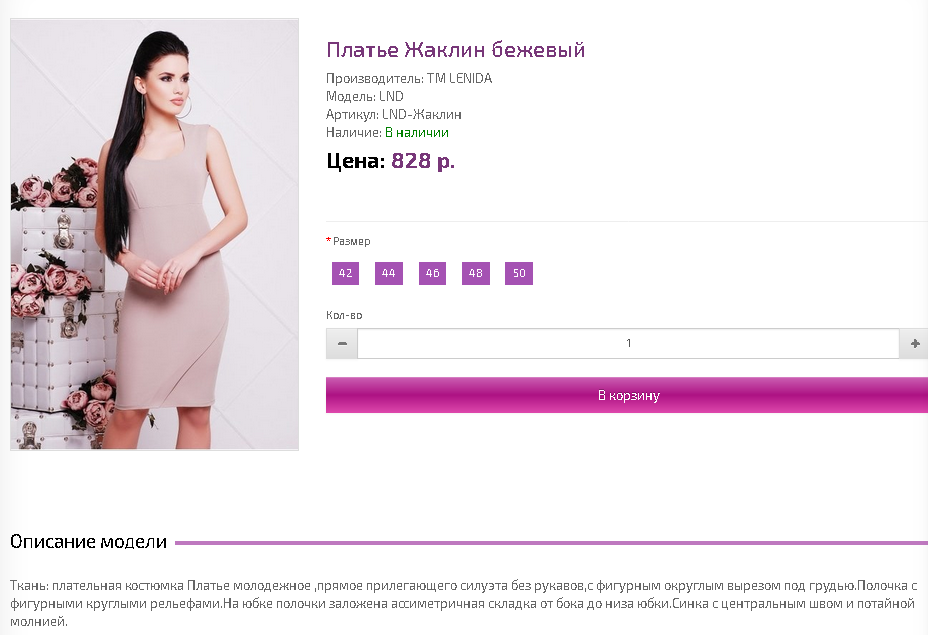This screenshot has height=635, width=928.
Task: Decrease quantity with minus button
Action: pos(342,343)
